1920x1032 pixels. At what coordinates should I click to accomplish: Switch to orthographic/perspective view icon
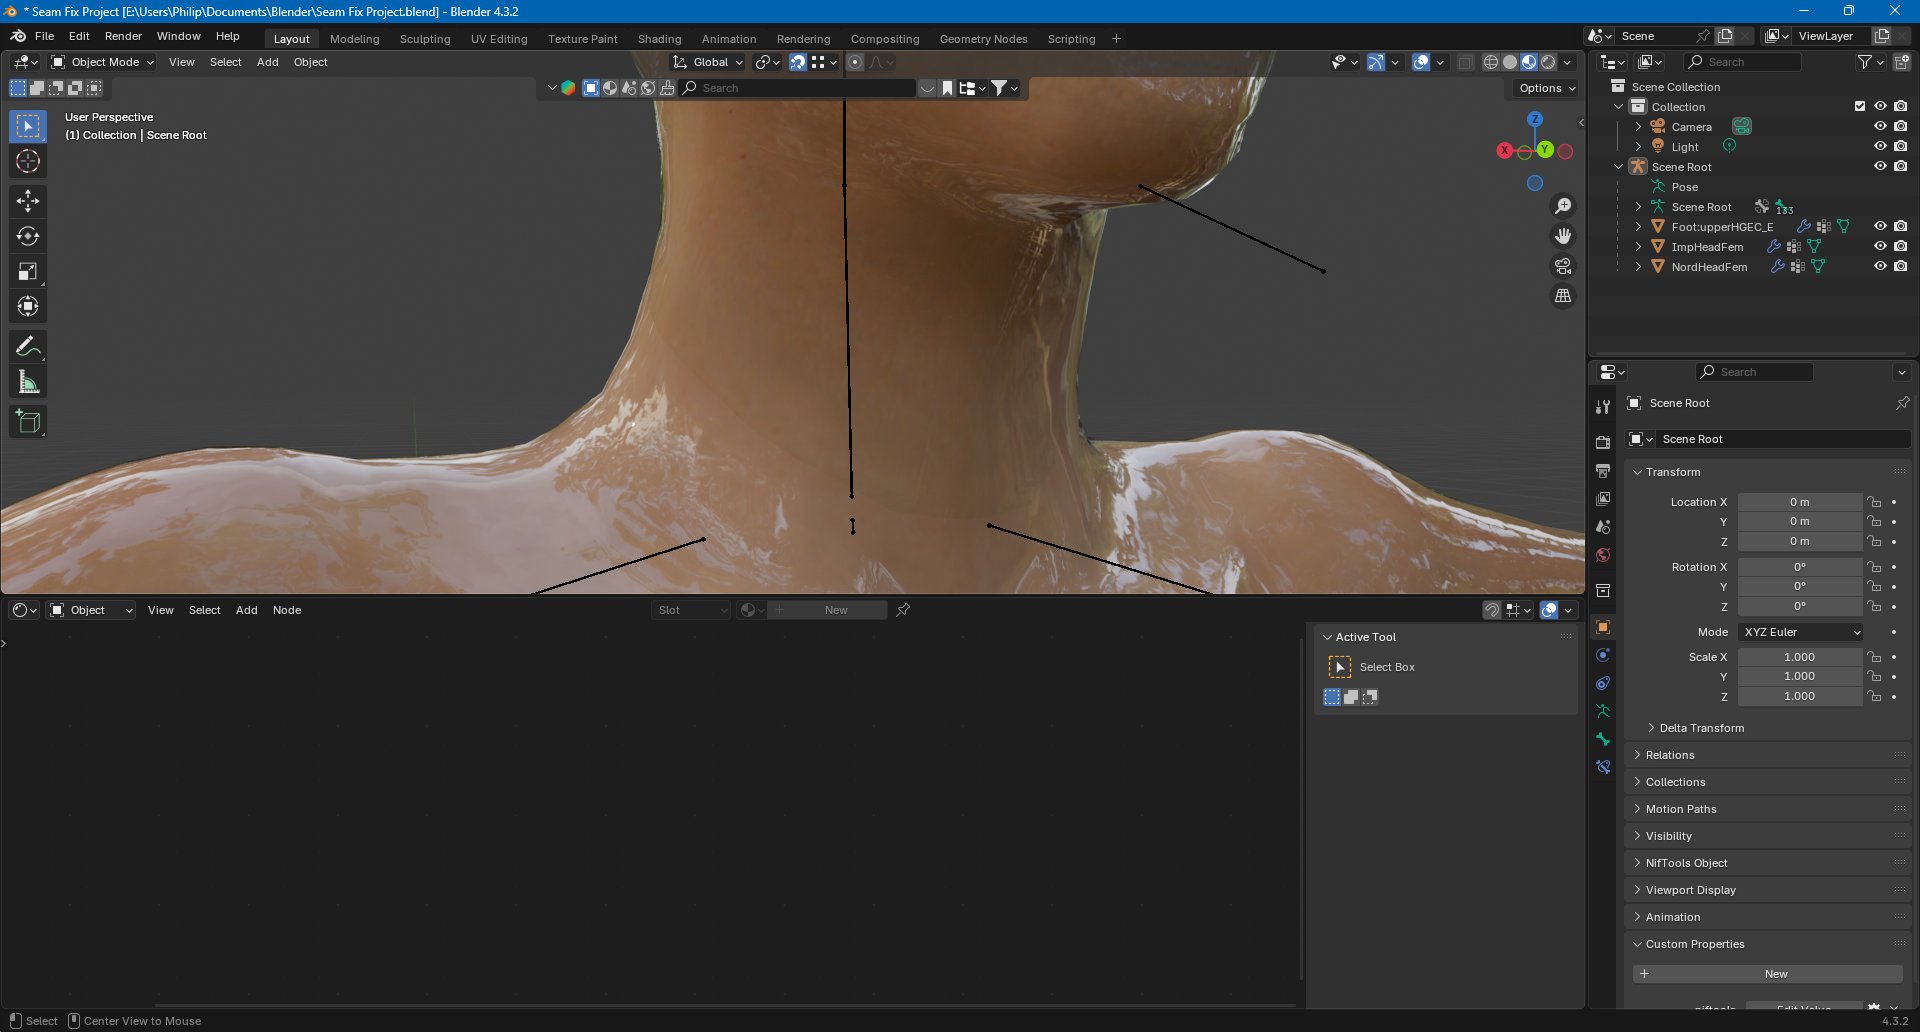1562,296
